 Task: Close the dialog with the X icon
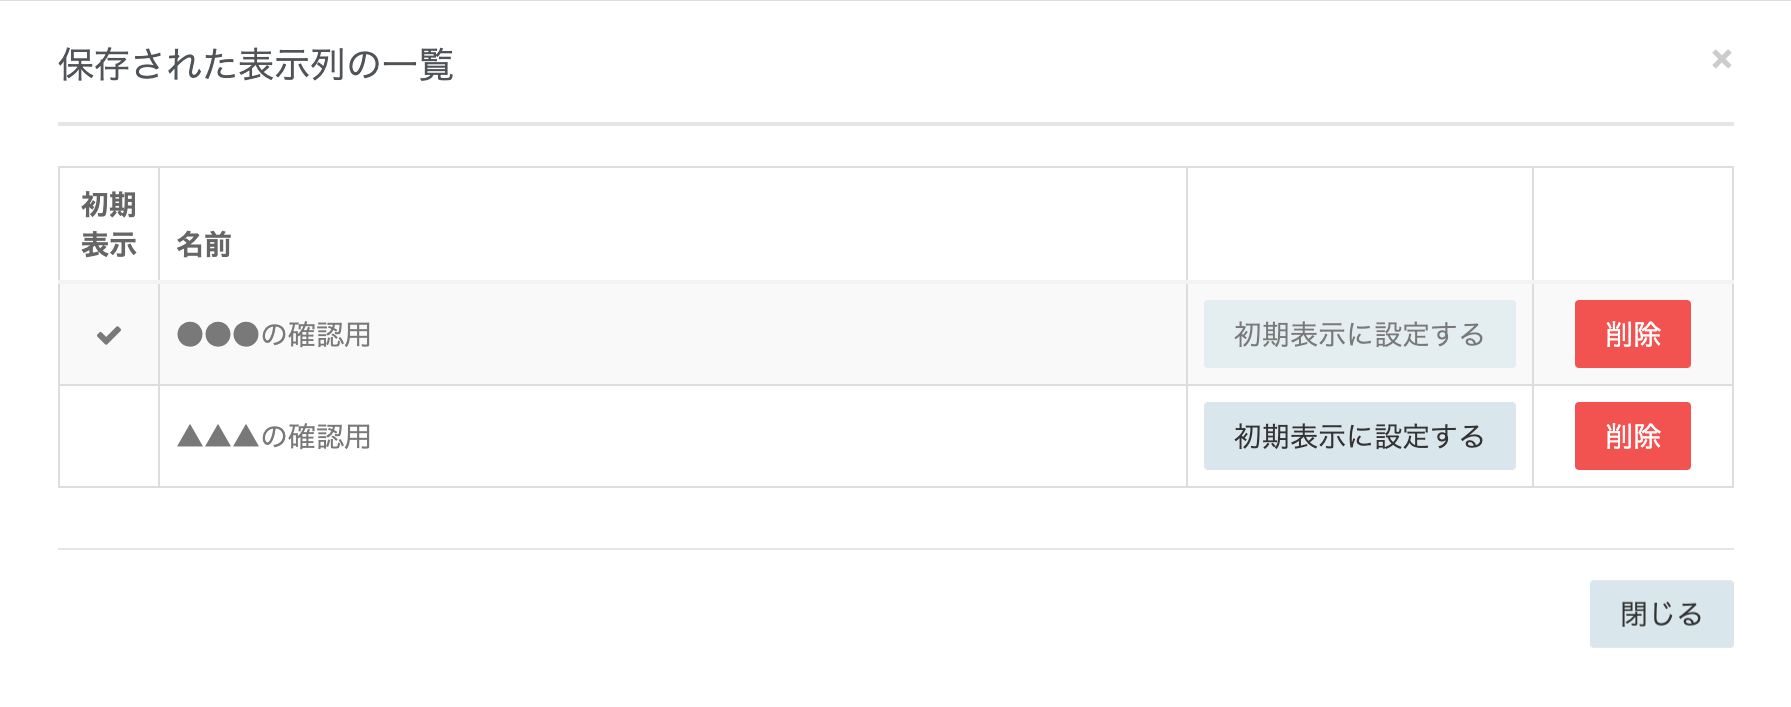pos(1721,59)
